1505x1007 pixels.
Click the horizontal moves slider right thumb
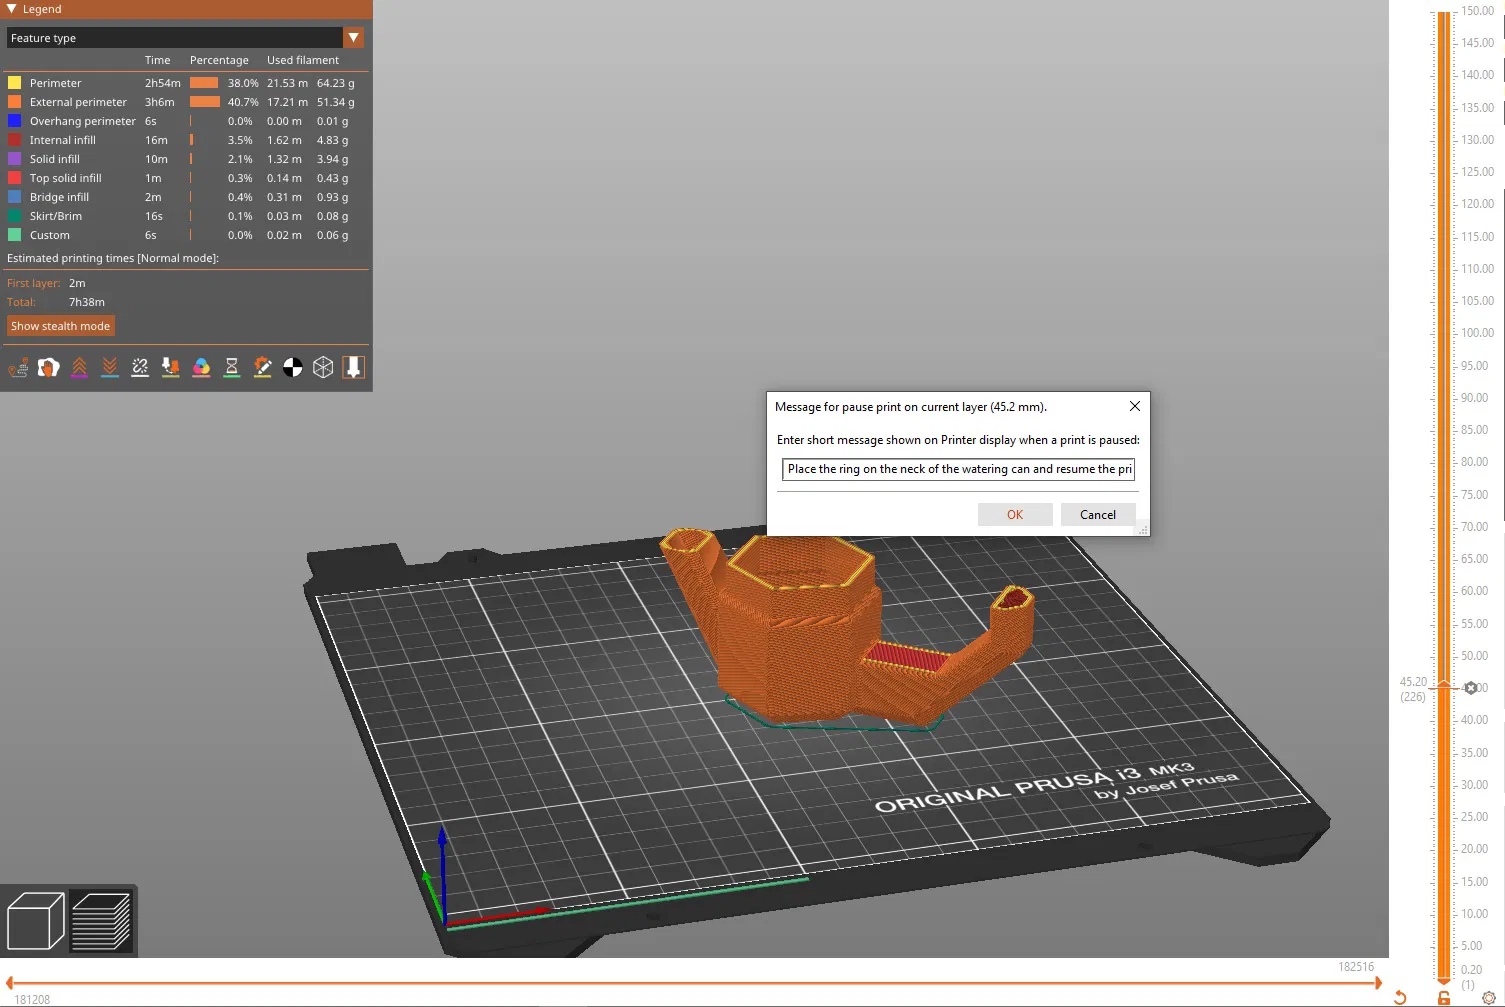click(x=1378, y=983)
